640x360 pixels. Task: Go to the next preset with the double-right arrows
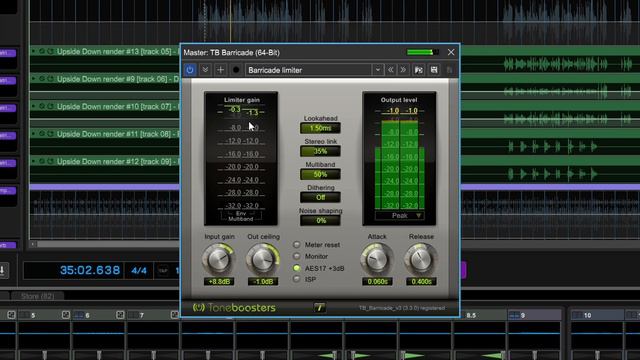[403, 70]
